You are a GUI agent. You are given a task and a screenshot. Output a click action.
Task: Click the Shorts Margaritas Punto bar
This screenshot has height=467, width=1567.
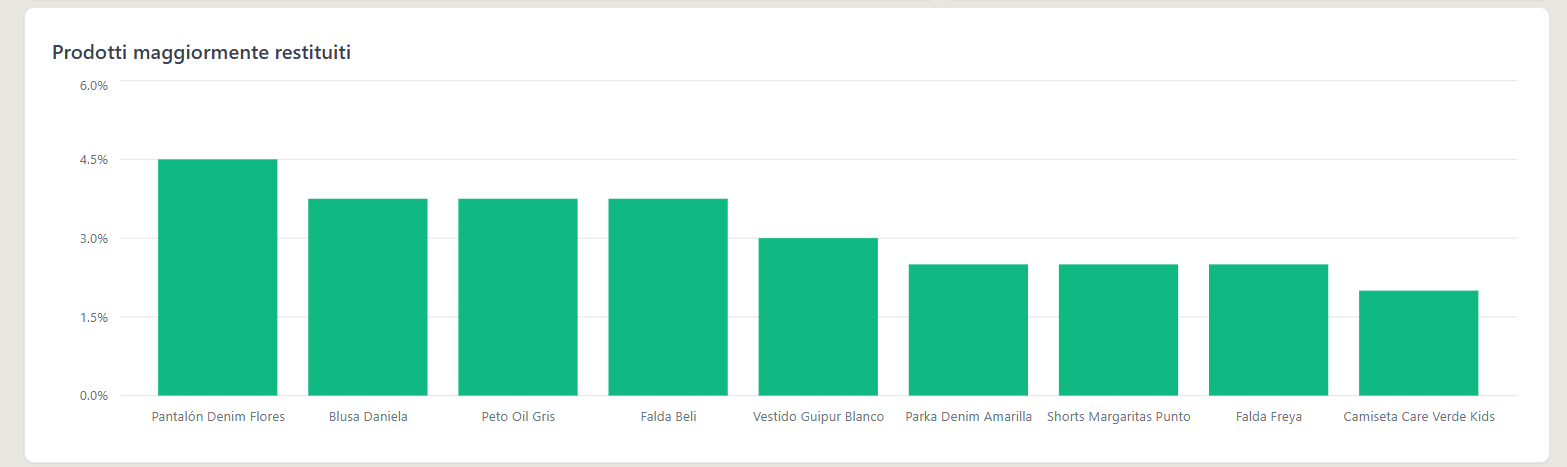pyautogui.click(x=1118, y=330)
